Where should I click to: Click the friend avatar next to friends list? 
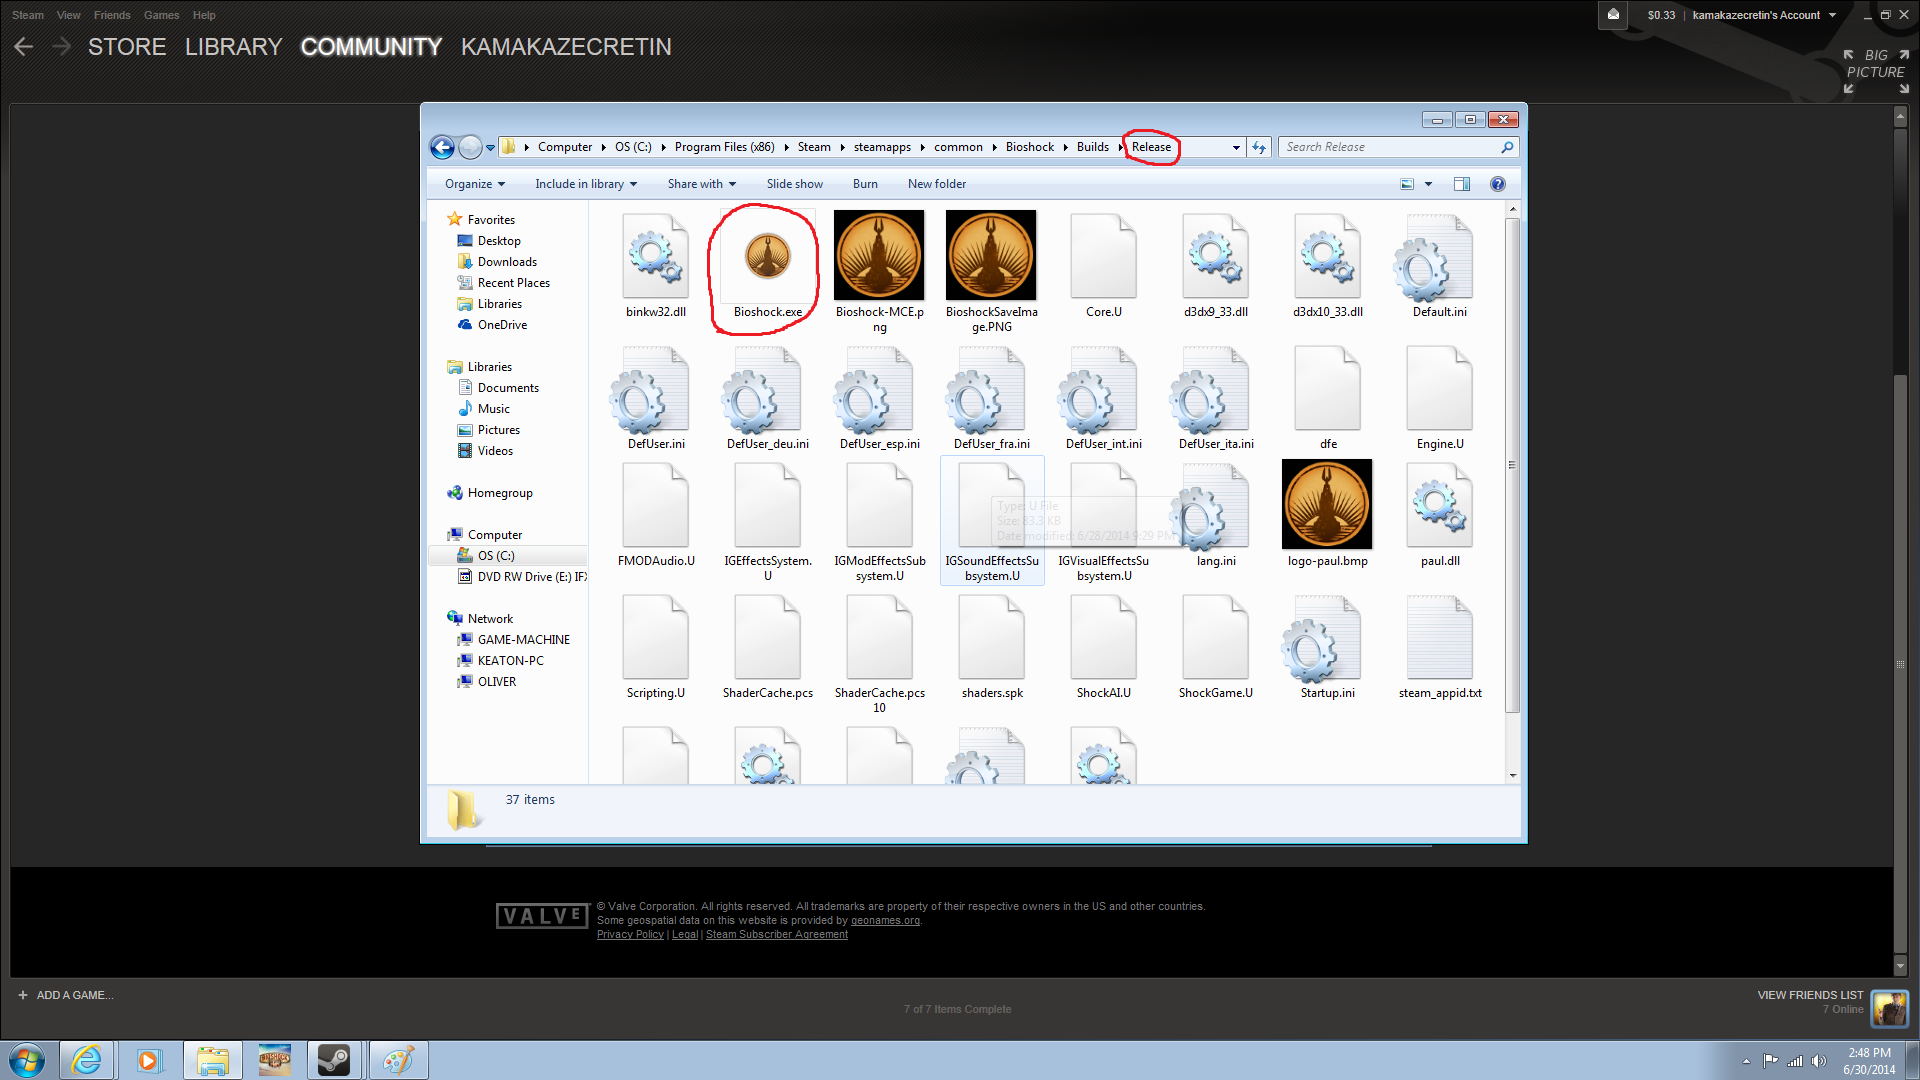(x=1889, y=1008)
